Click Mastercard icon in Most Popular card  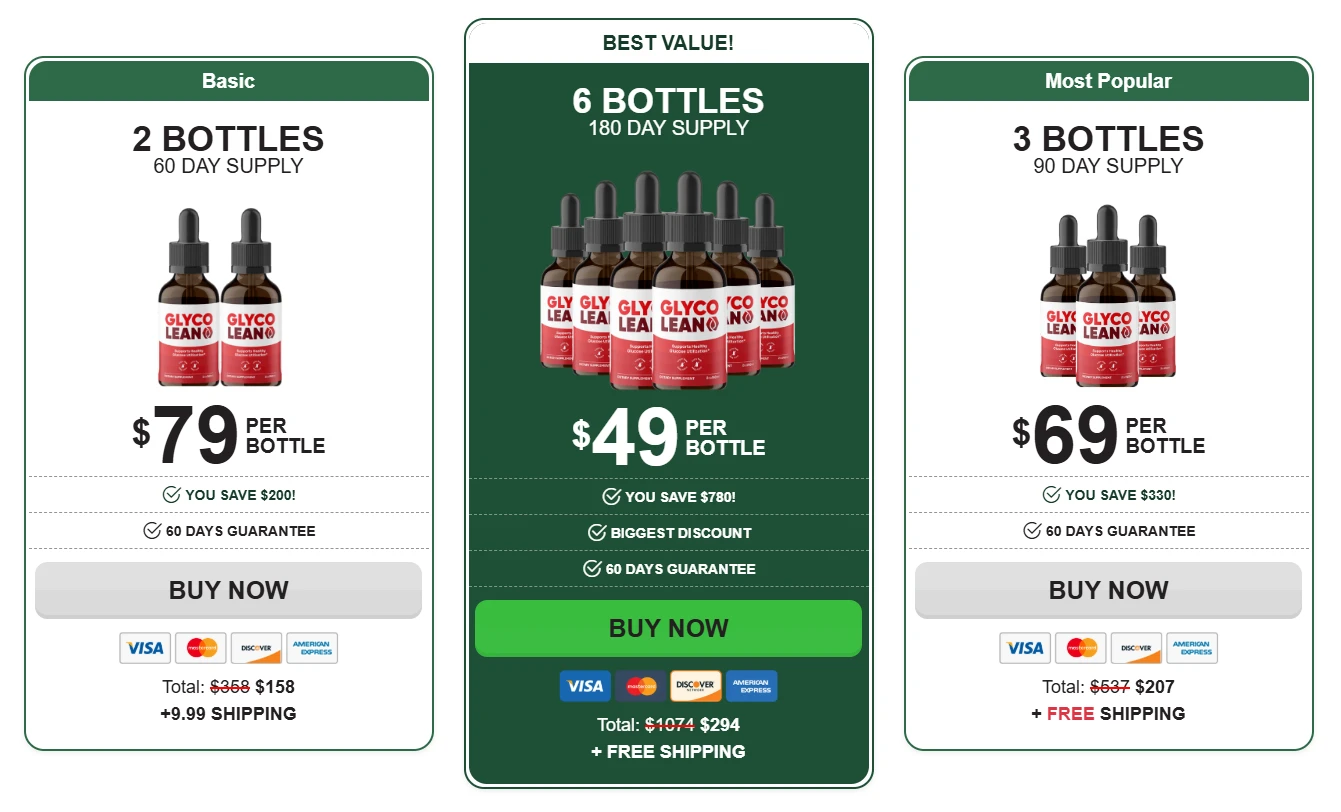click(x=1081, y=648)
